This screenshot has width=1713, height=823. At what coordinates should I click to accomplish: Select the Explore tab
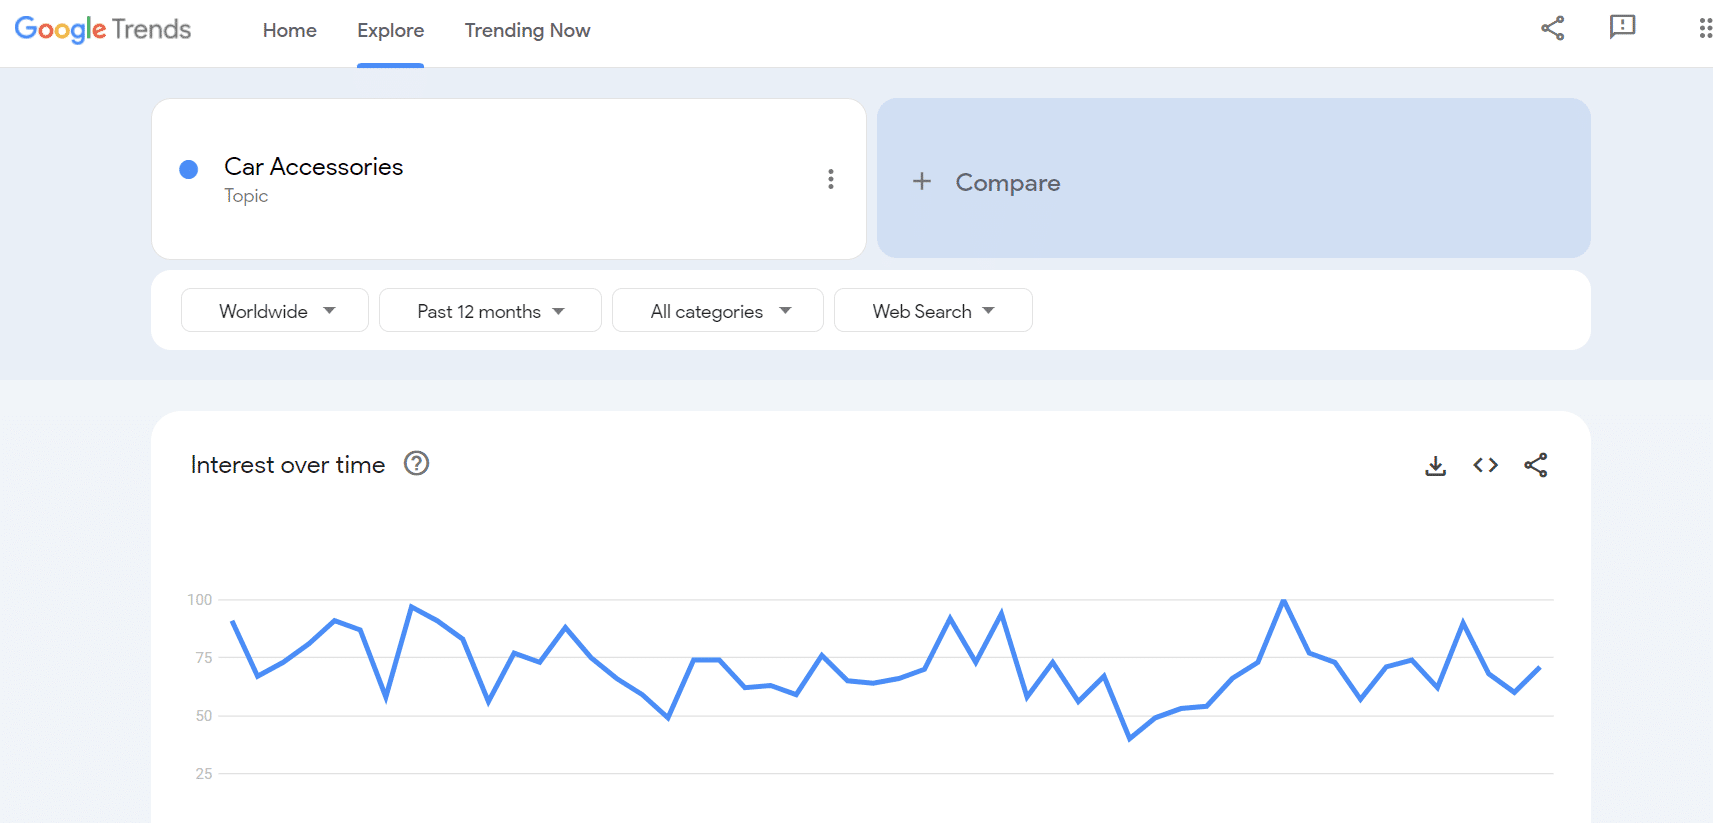391,31
